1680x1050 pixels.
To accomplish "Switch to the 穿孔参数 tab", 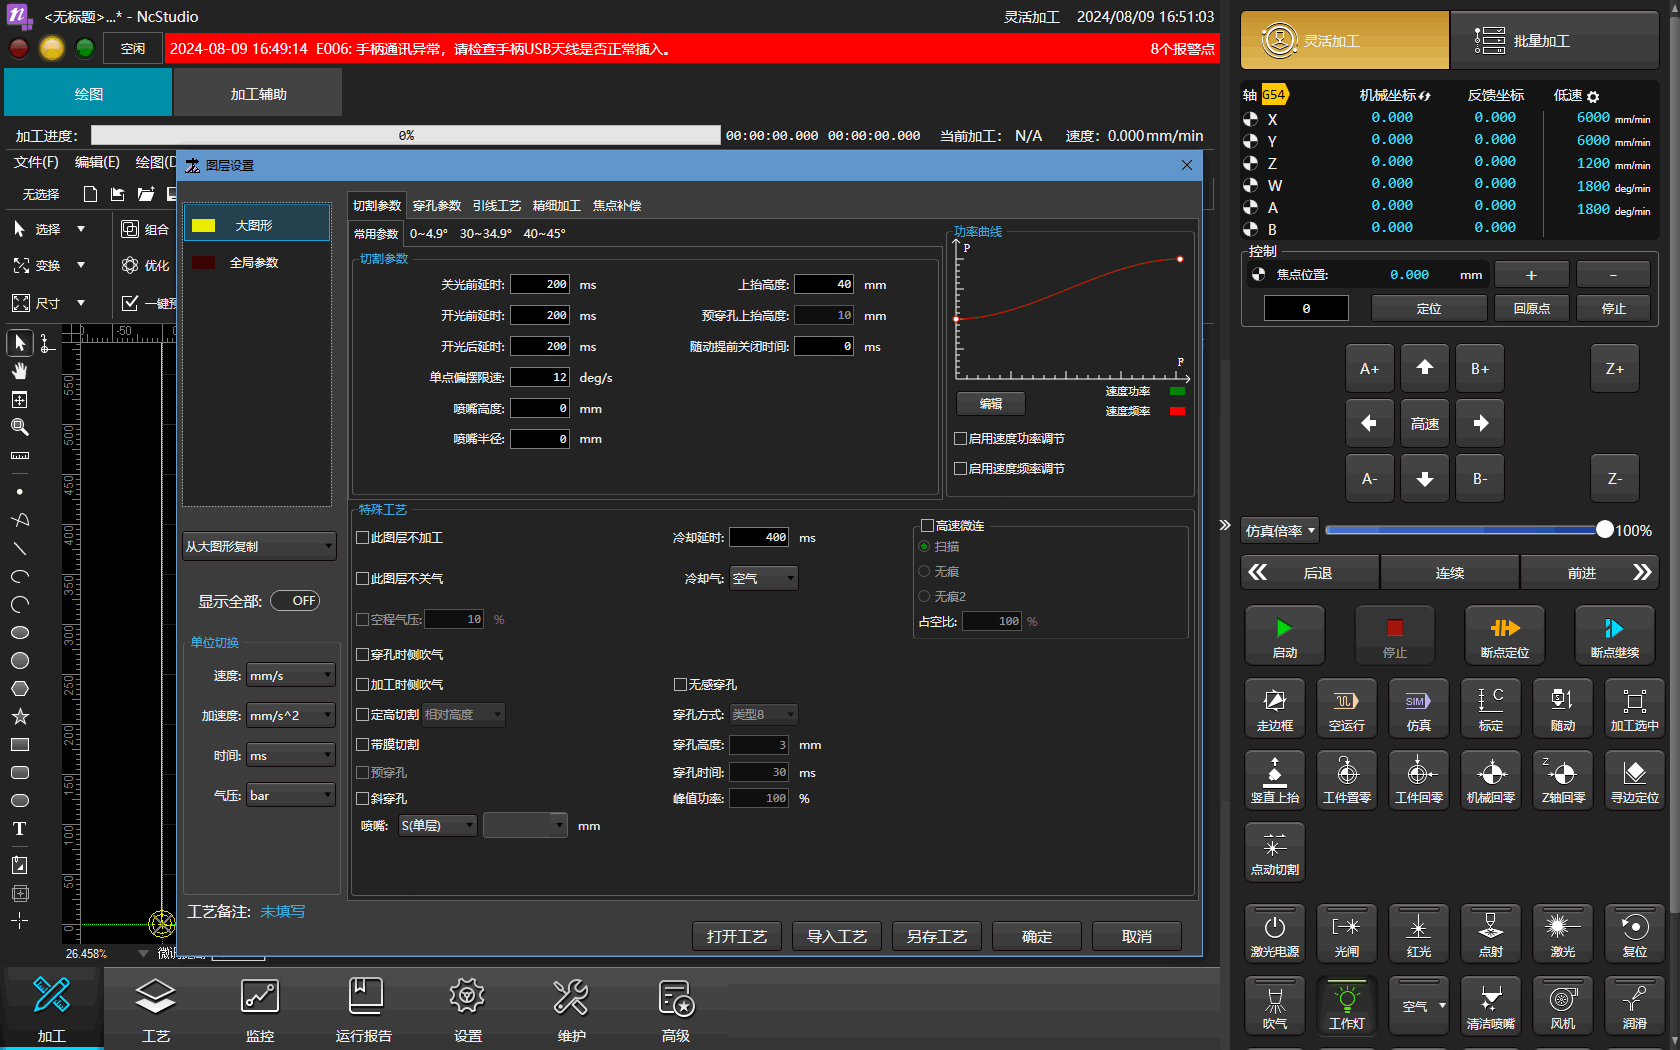I will tap(437, 205).
